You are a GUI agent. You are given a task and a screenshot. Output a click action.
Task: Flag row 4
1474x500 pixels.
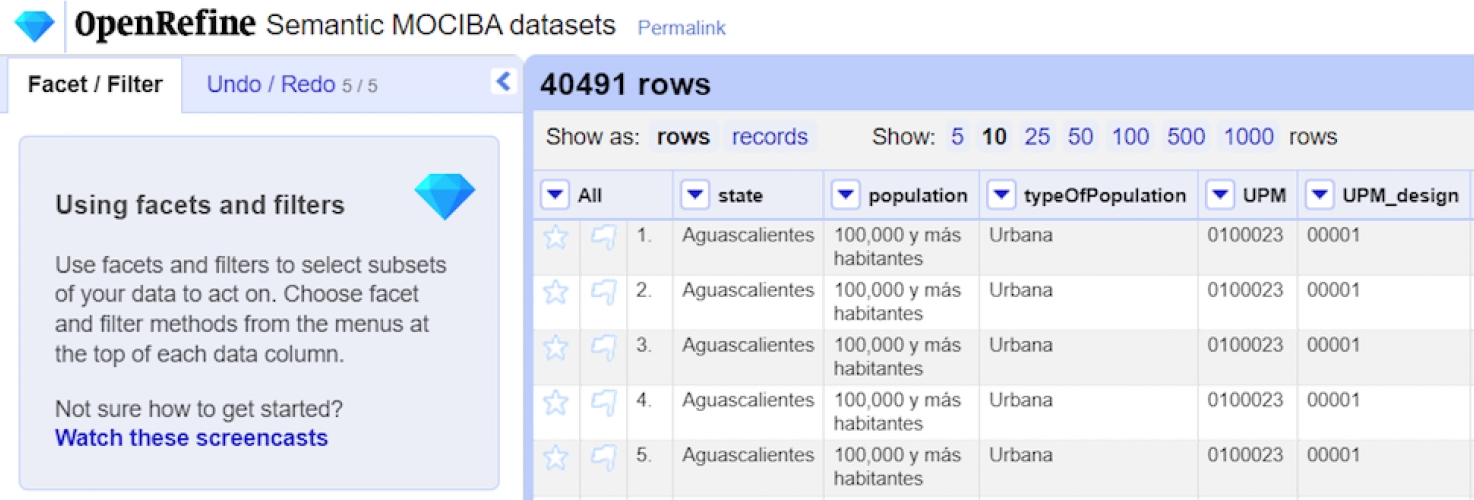click(603, 402)
